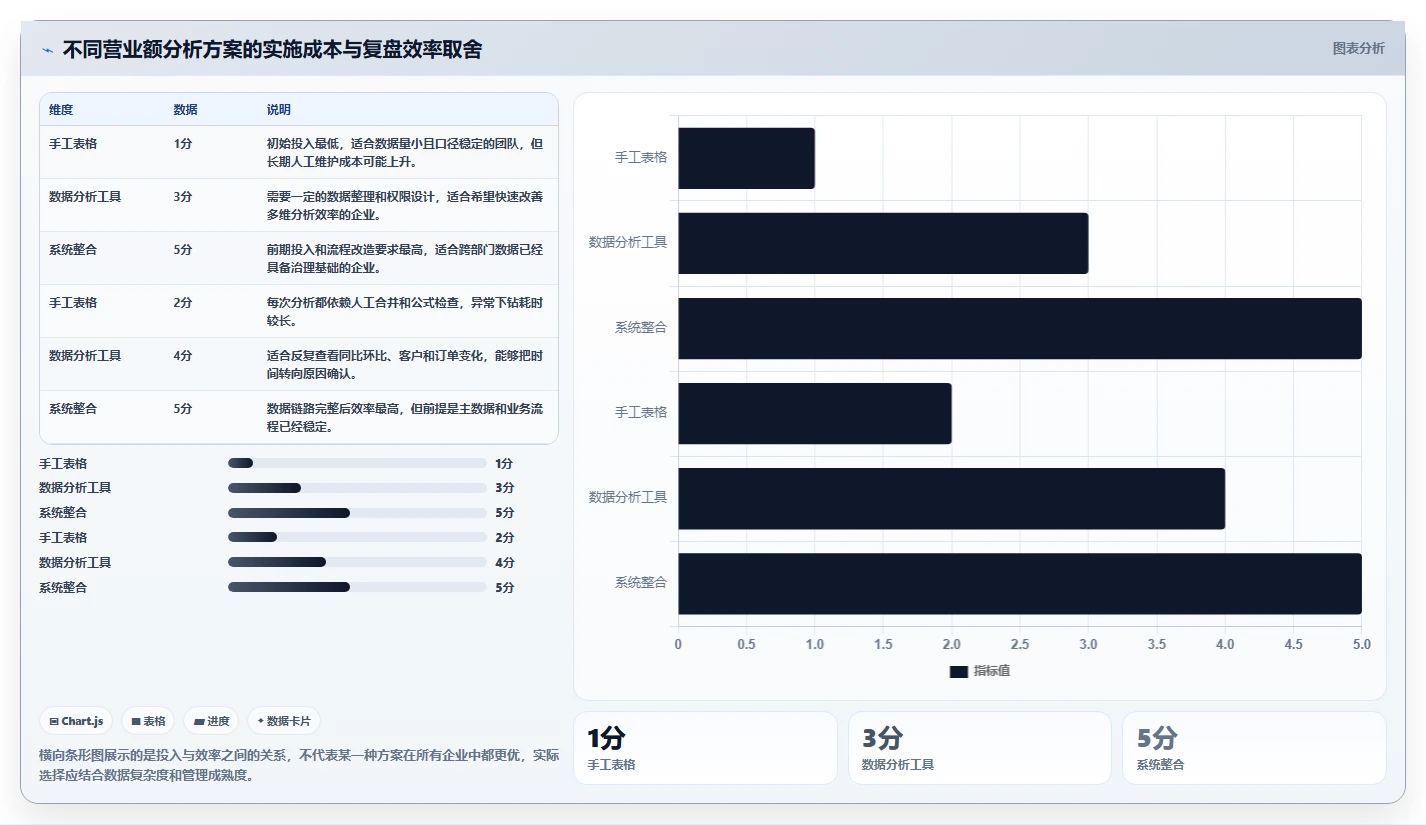Open the 图表分析 label in the header

(1359, 48)
